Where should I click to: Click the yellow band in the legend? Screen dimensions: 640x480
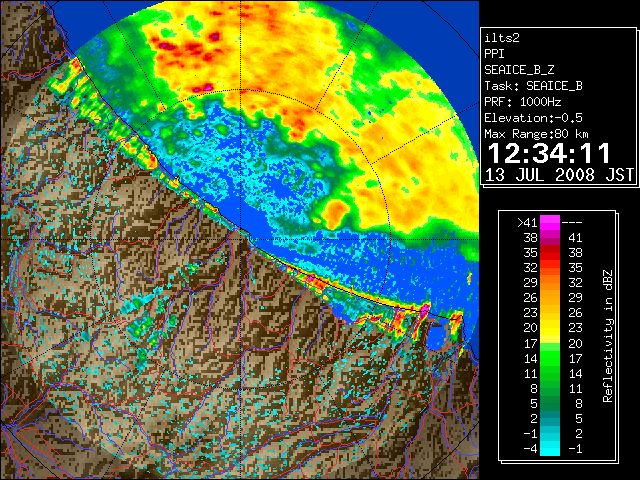coord(550,328)
